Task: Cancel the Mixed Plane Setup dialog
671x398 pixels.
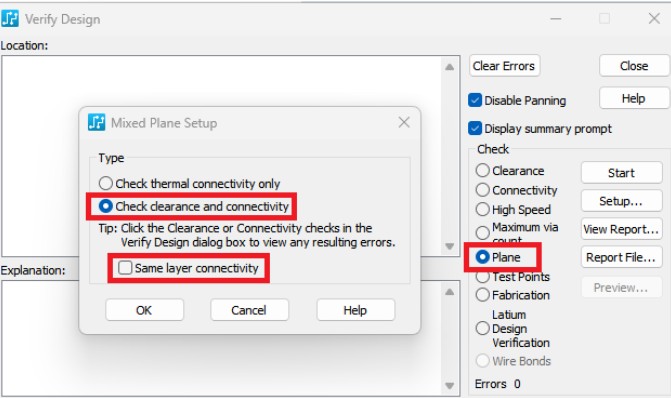Action: [249, 310]
